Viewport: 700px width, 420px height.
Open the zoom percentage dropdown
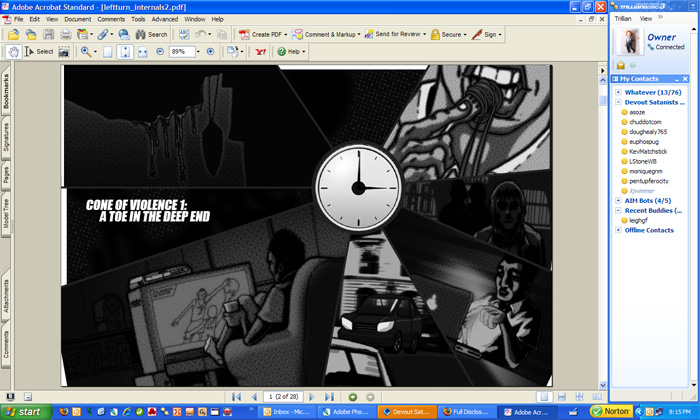196,51
